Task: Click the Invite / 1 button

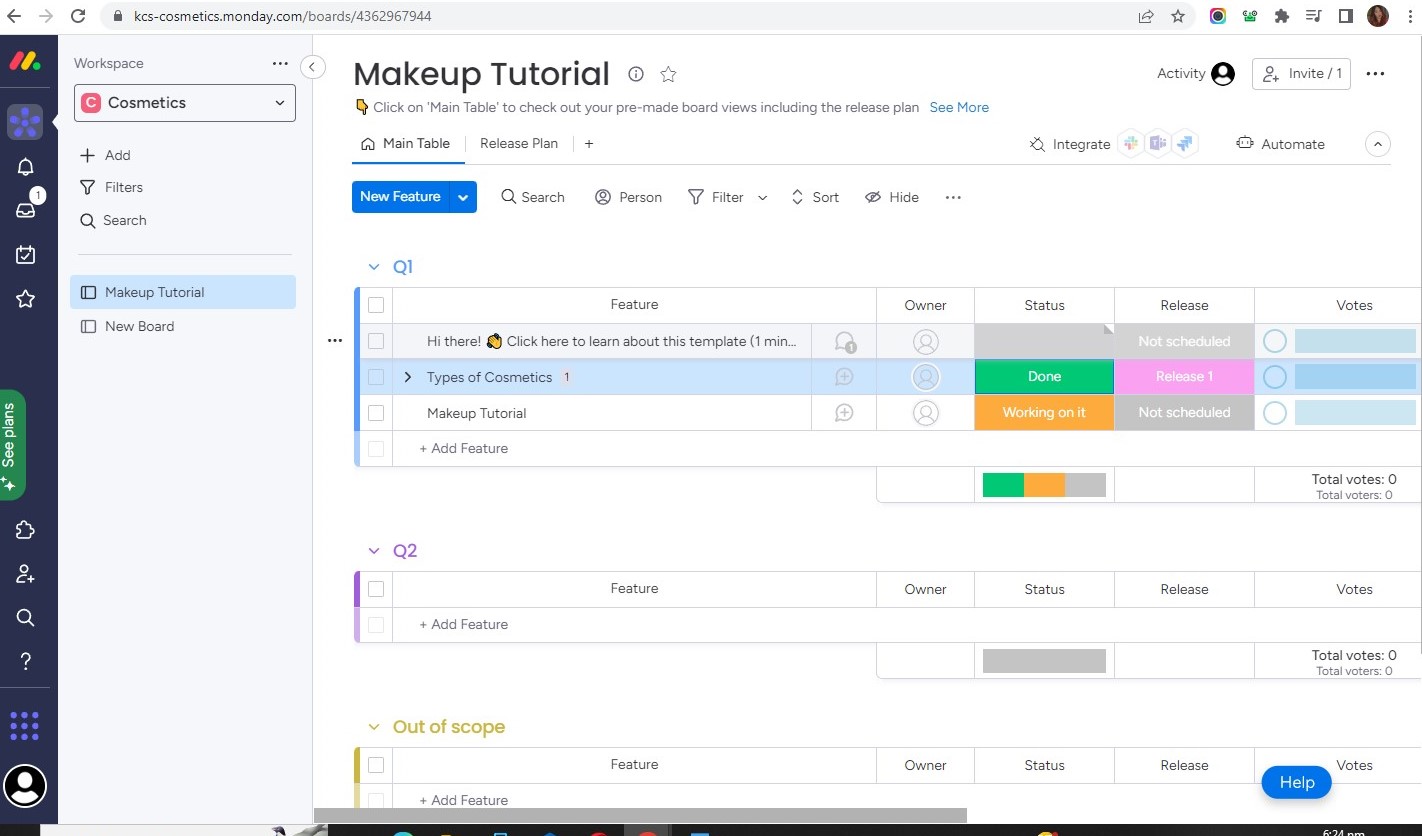Action: 1301,73
